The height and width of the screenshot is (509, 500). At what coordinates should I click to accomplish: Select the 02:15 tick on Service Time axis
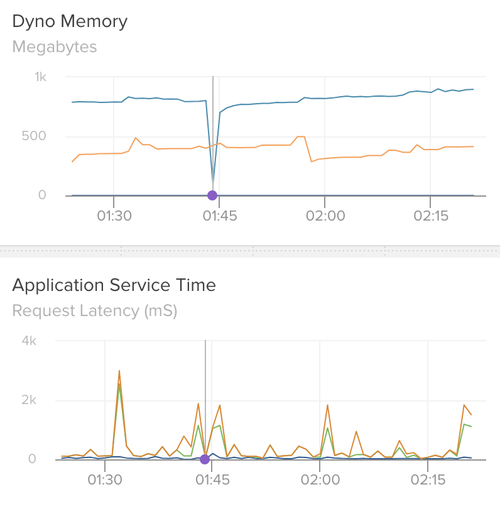click(x=428, y=480)
